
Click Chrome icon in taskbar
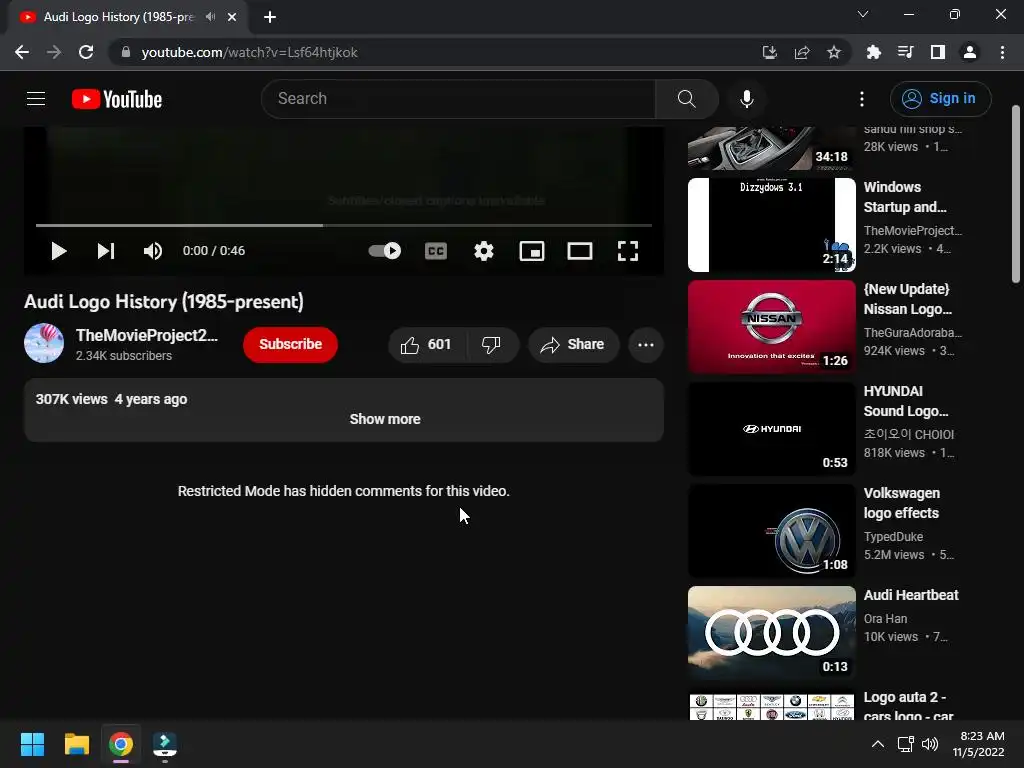(x=121, y=744)
